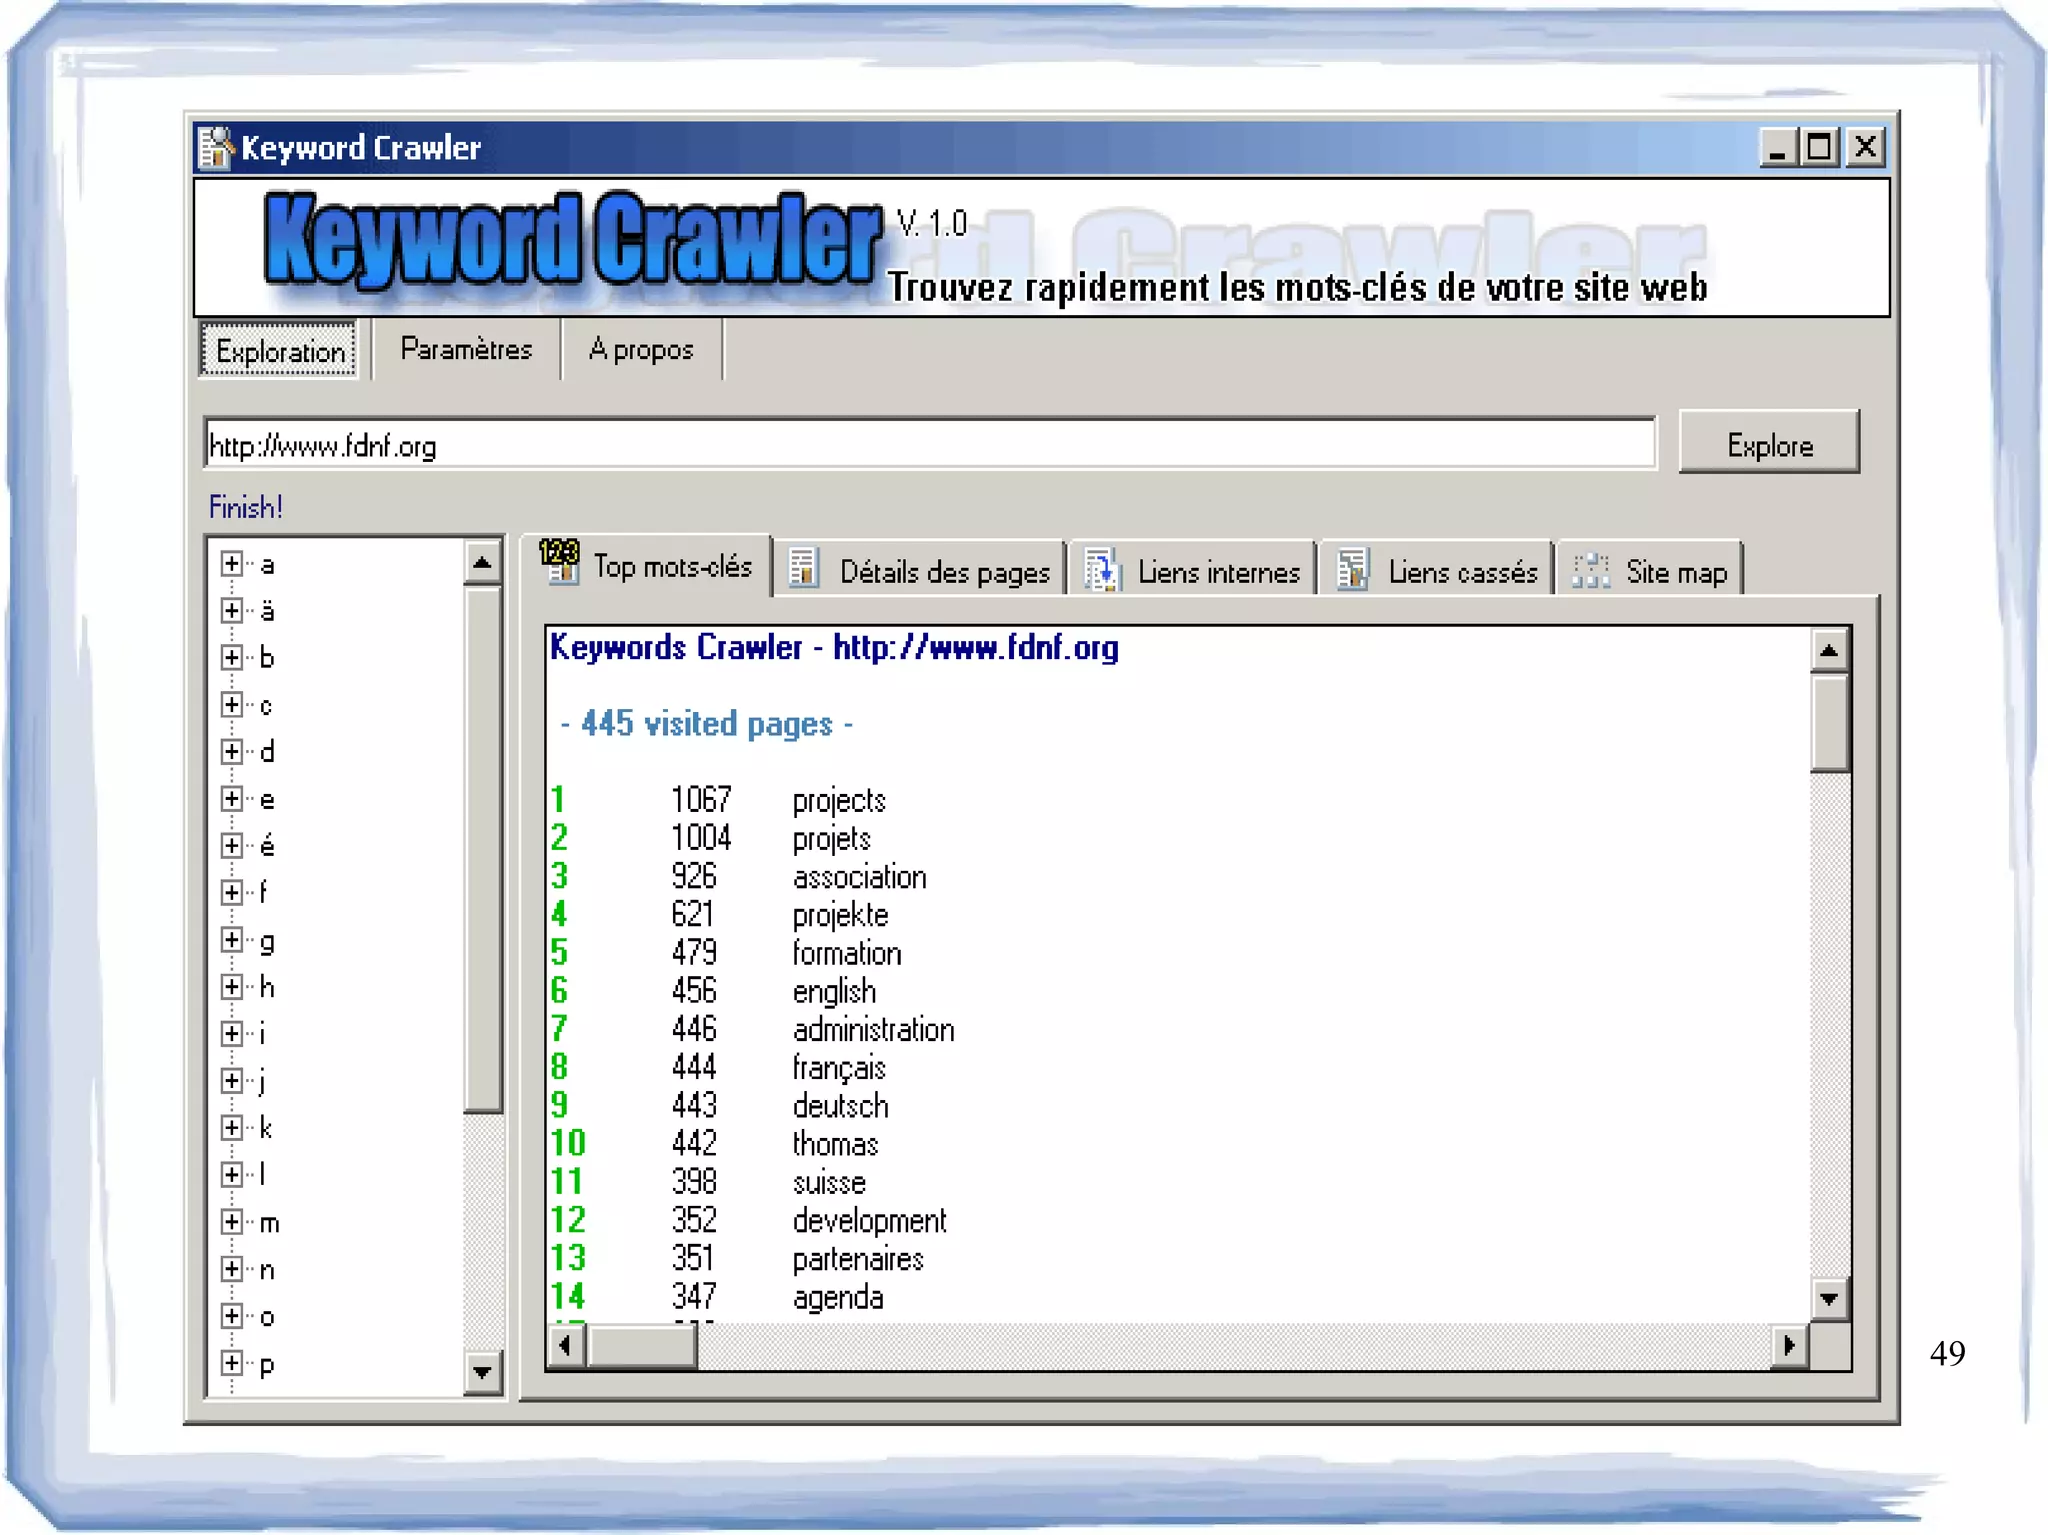This screenshot has width=2048, height=1535.
Task: Click the keyword 'development' in results
Action: pyautogui.click(x=869, y=1221)
